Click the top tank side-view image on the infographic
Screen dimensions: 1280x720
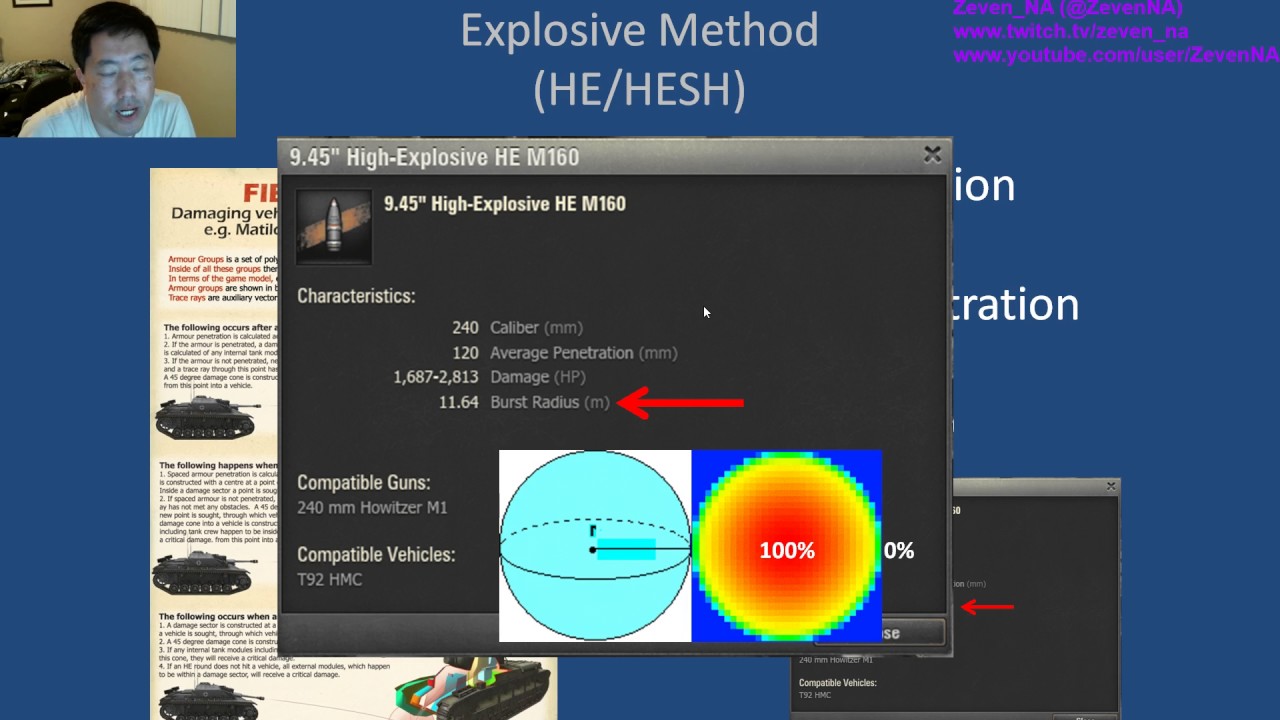[206, 417]
